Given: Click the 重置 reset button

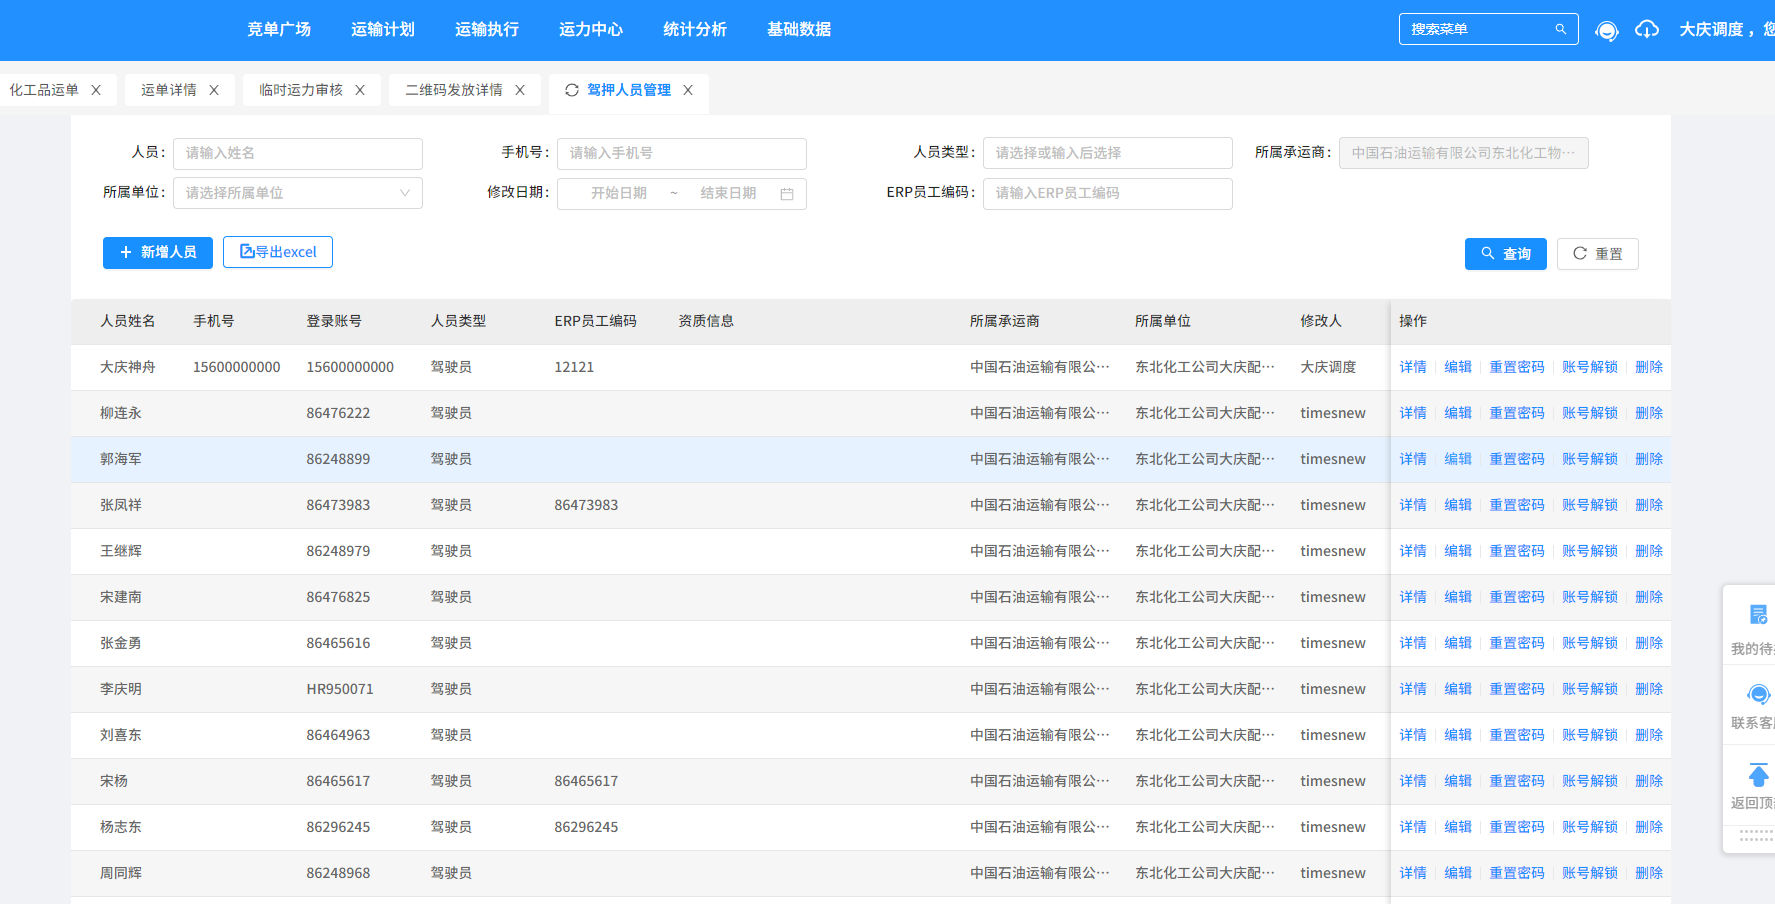Looking at the screenshot, I should 1598,254.
